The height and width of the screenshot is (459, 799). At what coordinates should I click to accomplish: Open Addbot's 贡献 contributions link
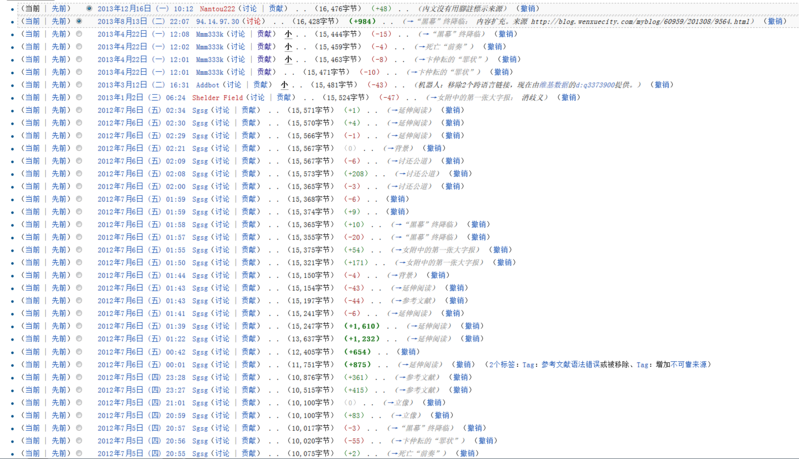(262, 85)
